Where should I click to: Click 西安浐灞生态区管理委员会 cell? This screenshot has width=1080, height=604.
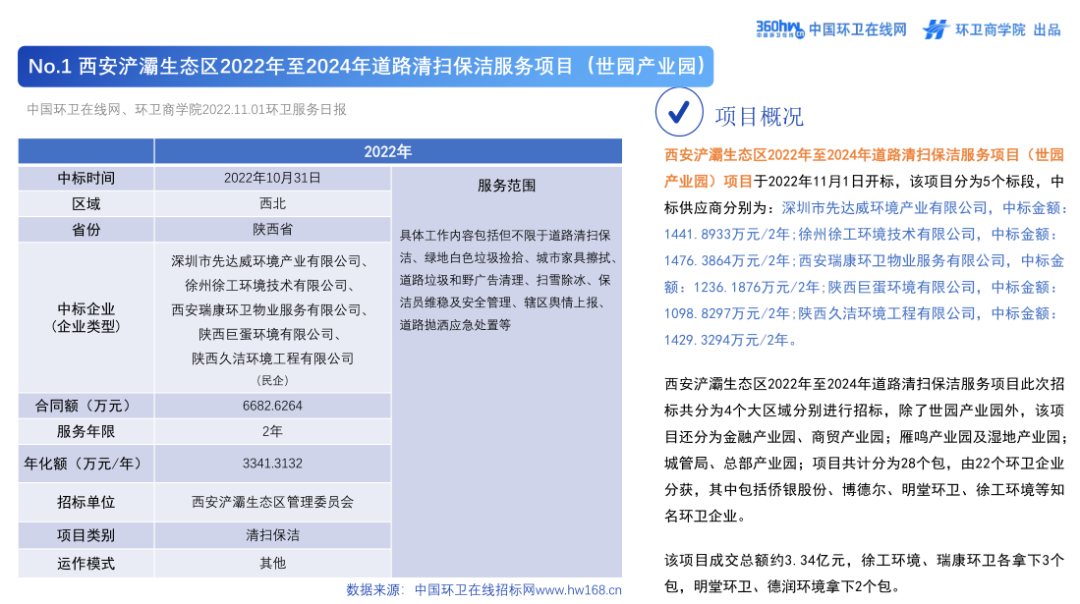[x=272, y=502]
